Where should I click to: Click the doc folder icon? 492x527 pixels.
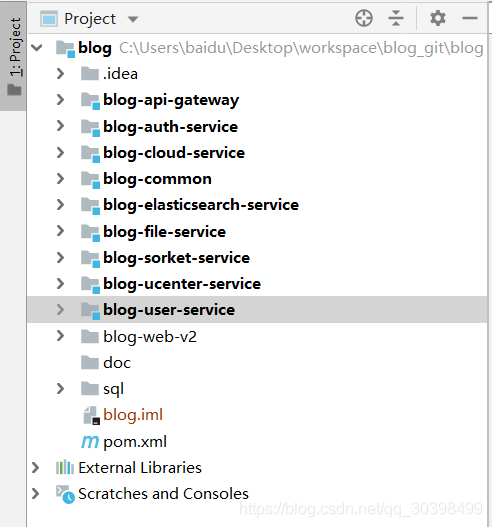pyautogui.click(x=90, y=363)
